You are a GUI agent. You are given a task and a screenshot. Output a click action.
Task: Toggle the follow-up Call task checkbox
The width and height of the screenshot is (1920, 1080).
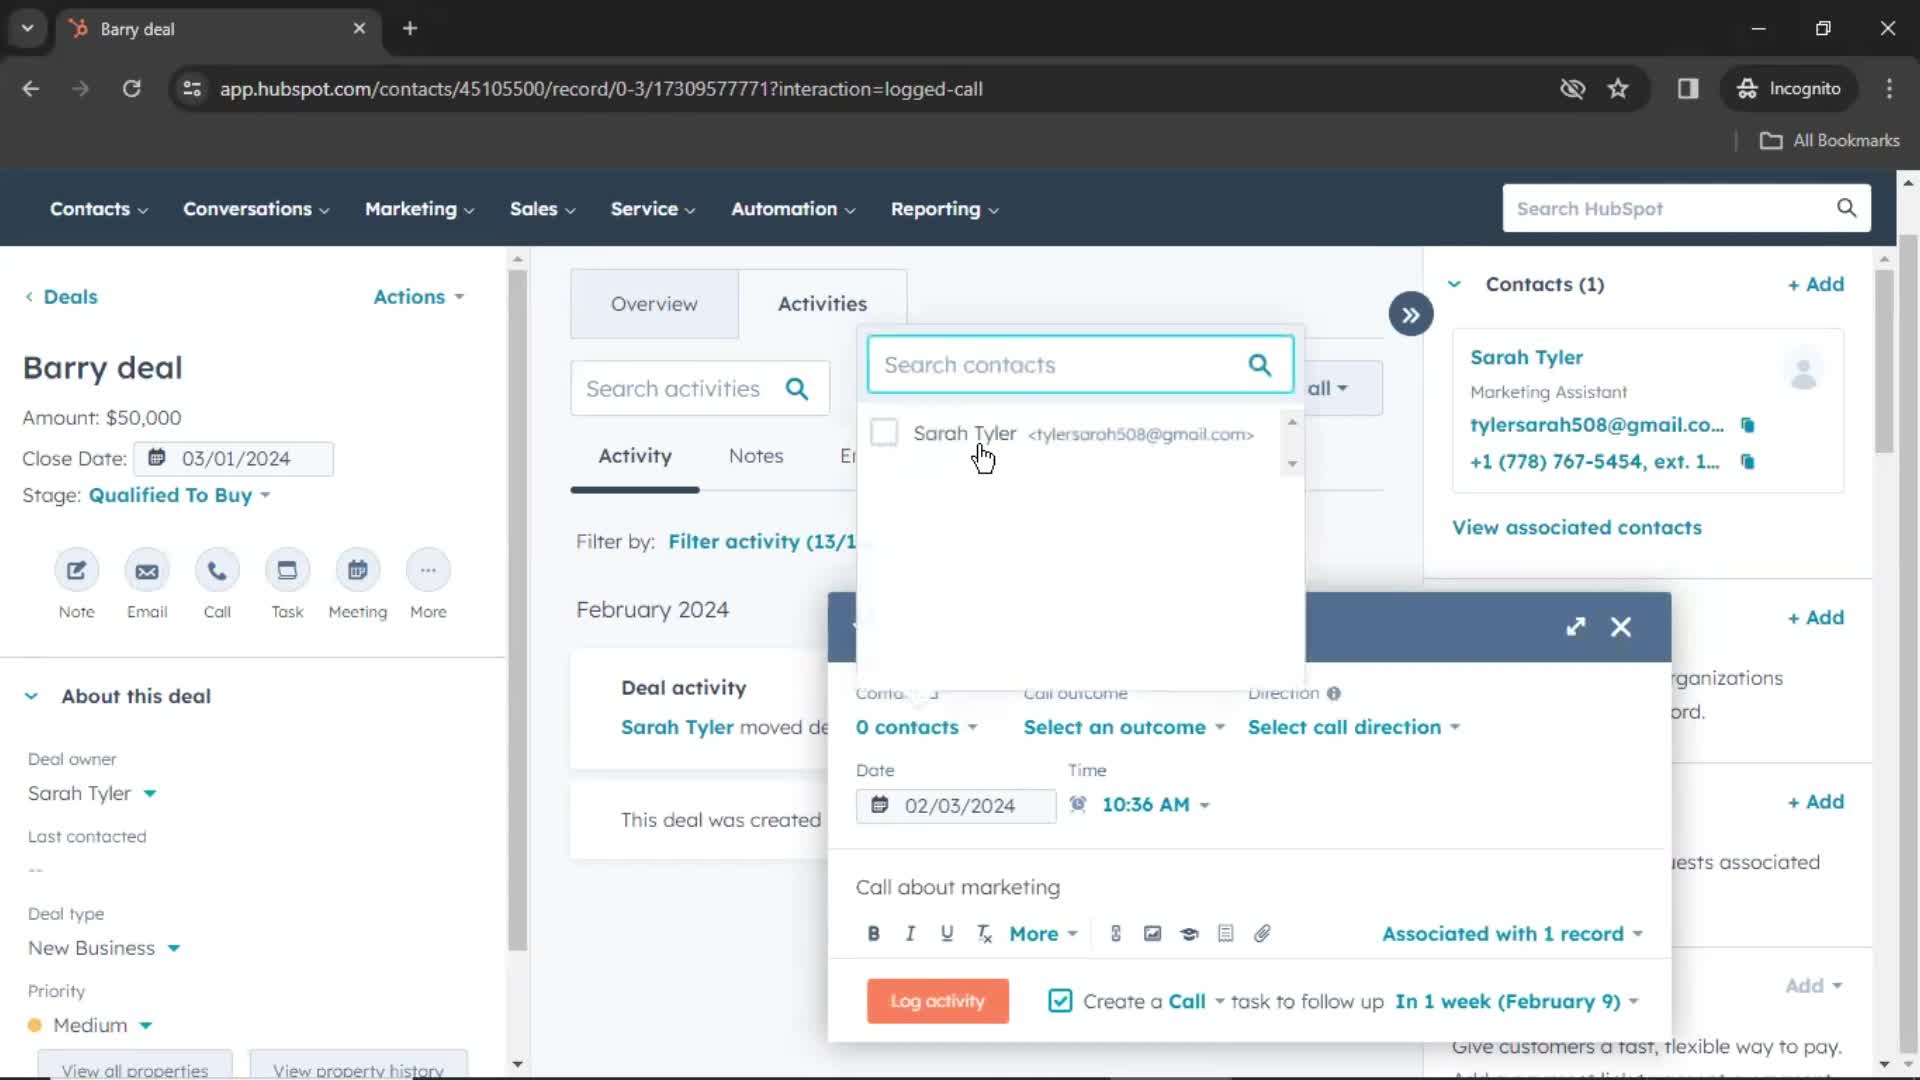(x=1060, y=1001)
